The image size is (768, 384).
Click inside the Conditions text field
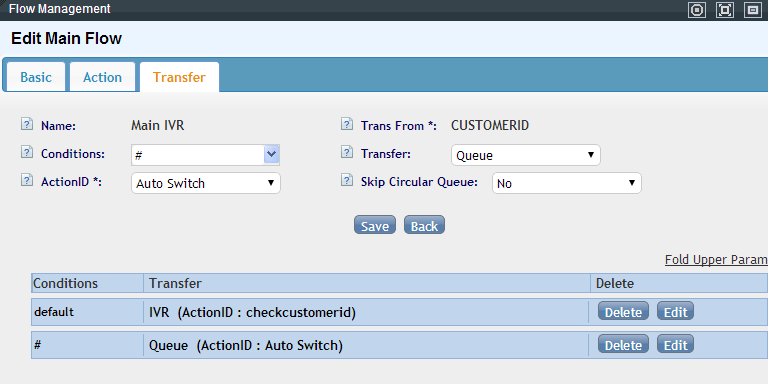(198, 155)
